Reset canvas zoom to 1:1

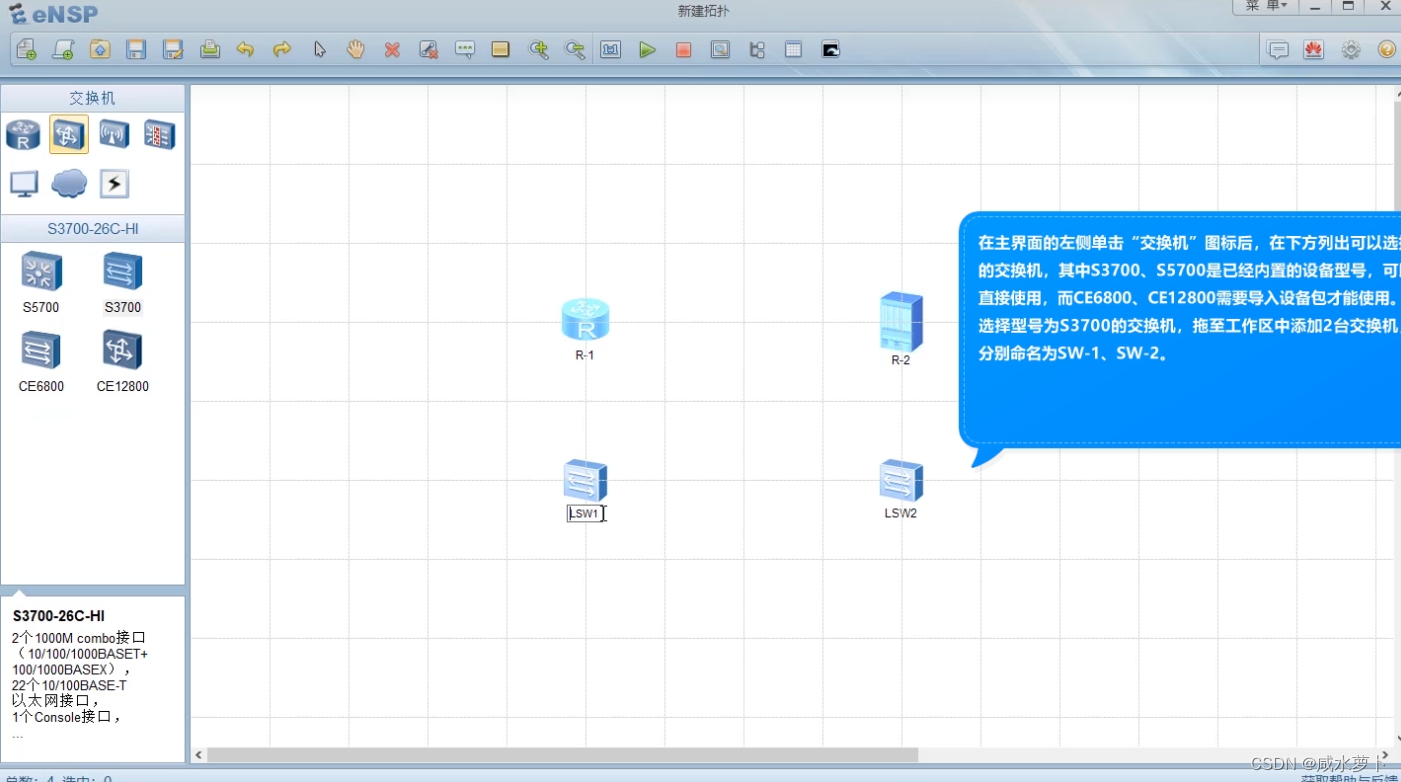611,49
